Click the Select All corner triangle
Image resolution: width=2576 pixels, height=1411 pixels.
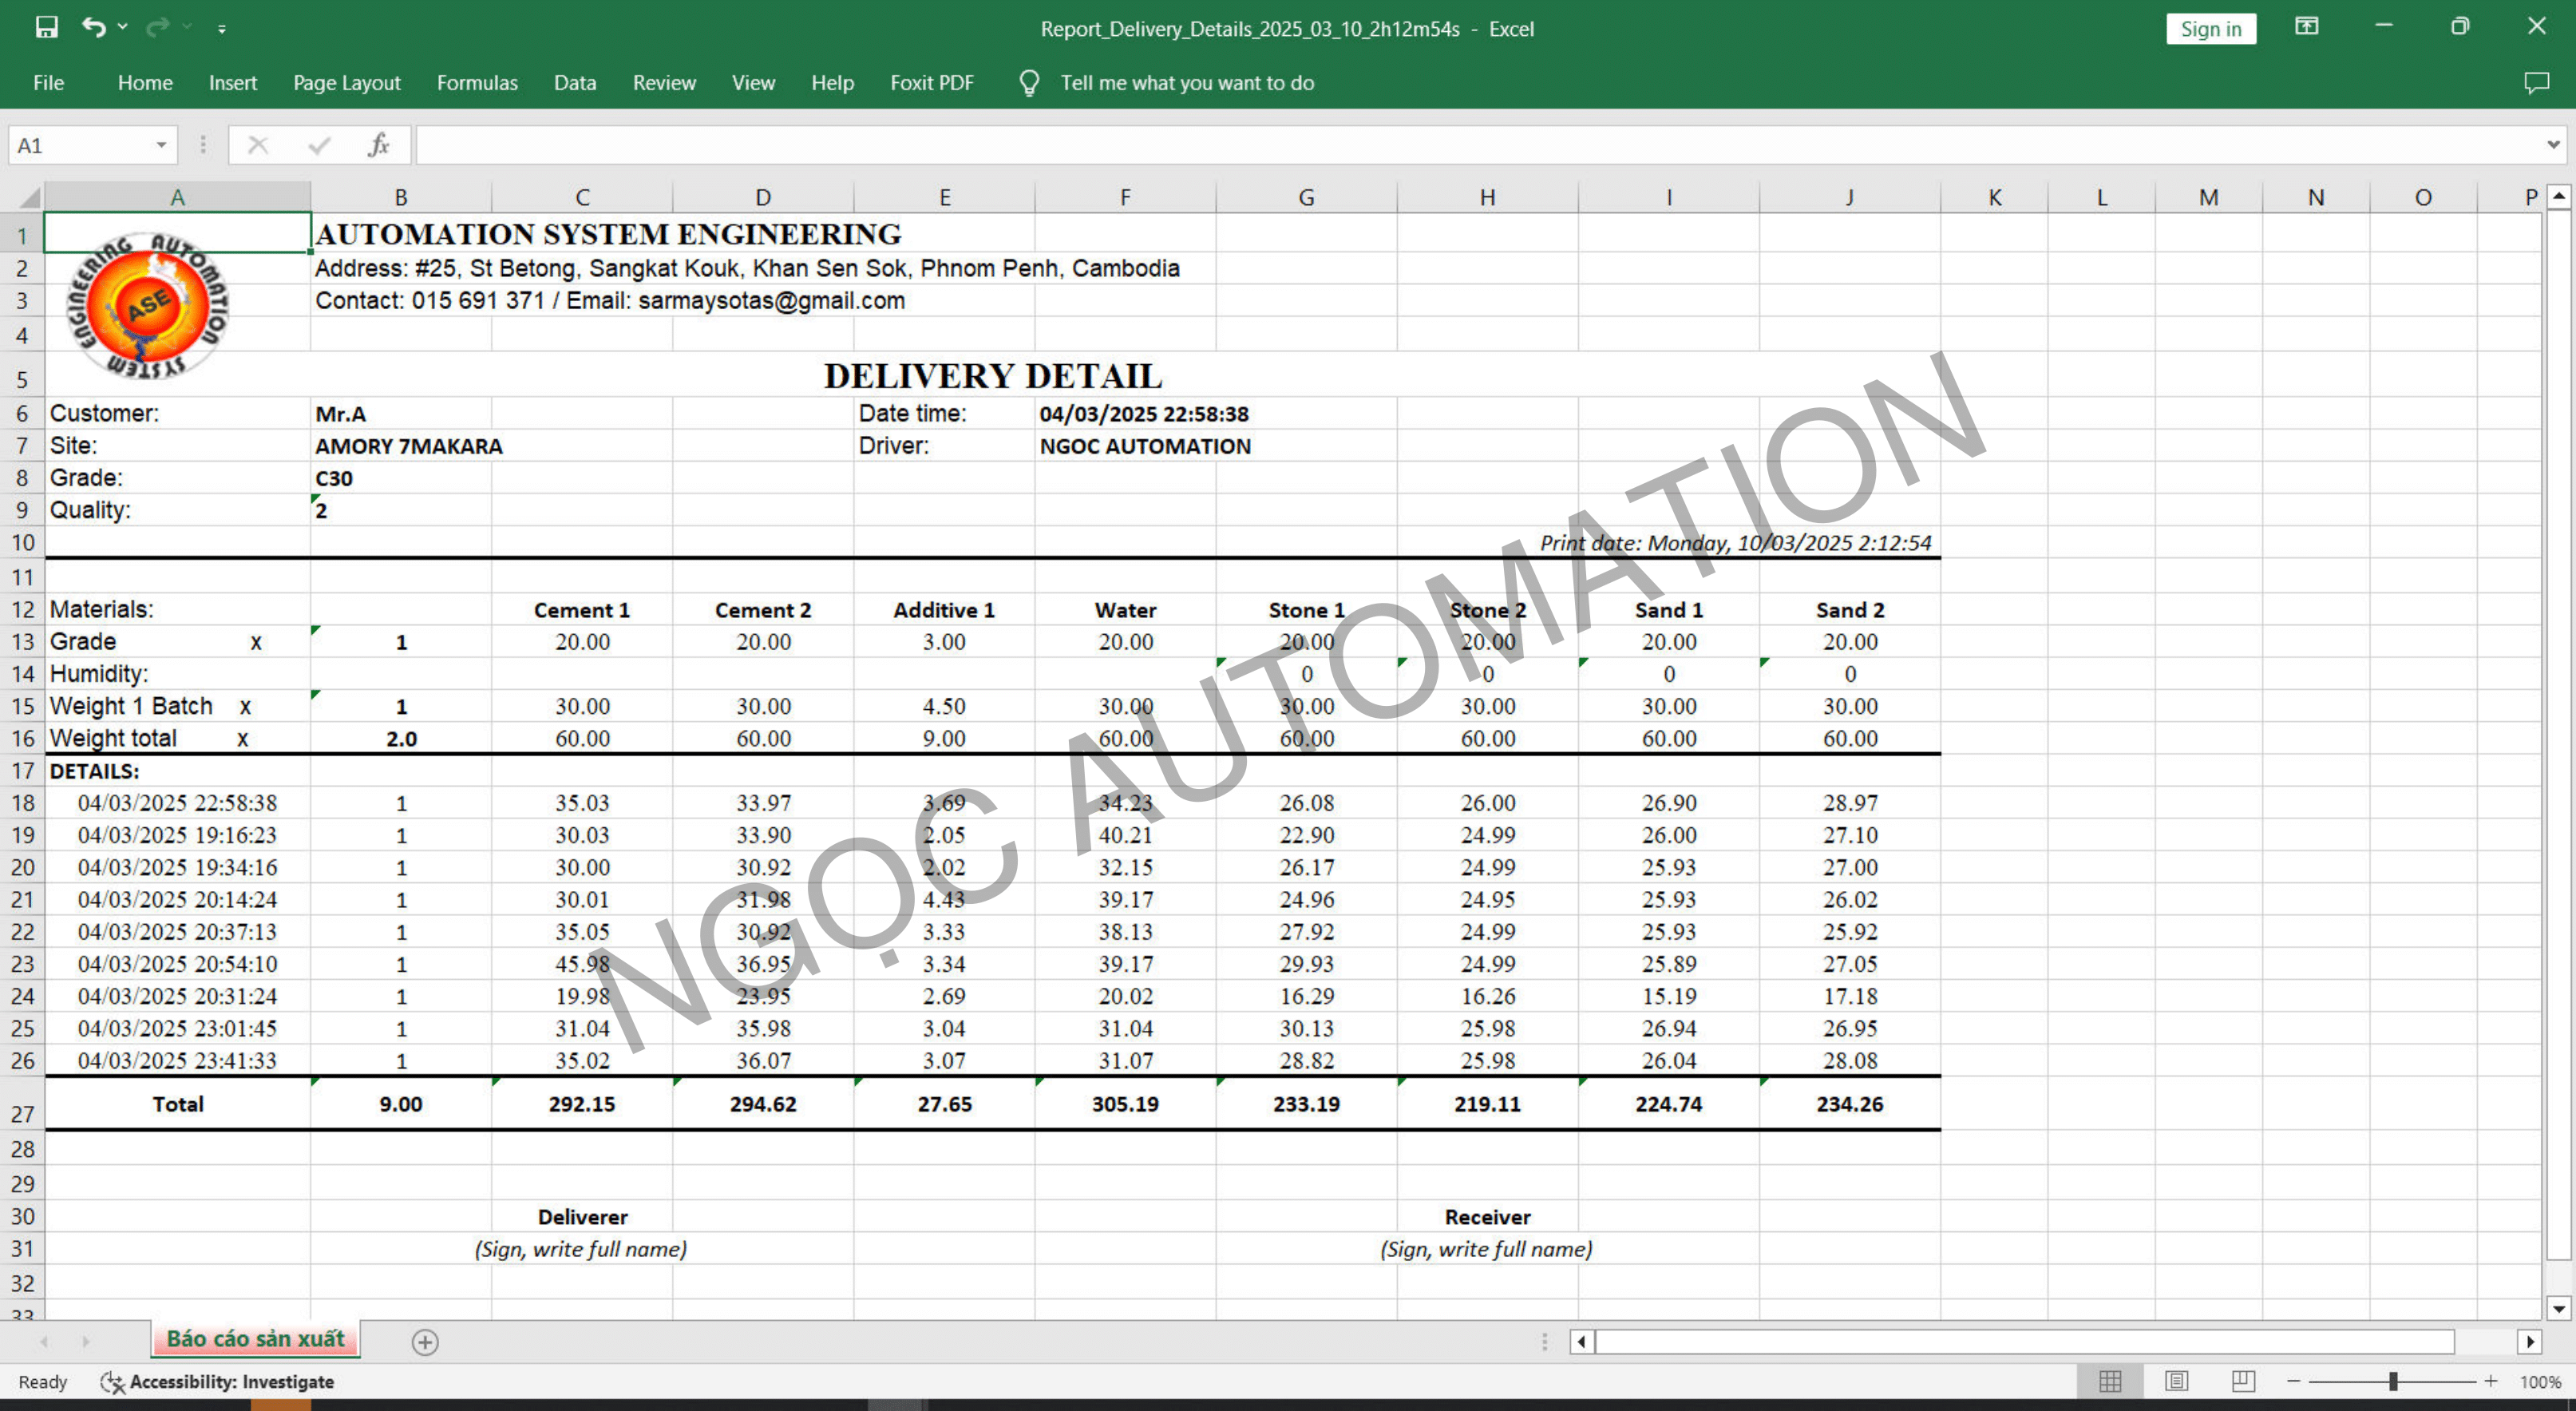click(30, 197)
